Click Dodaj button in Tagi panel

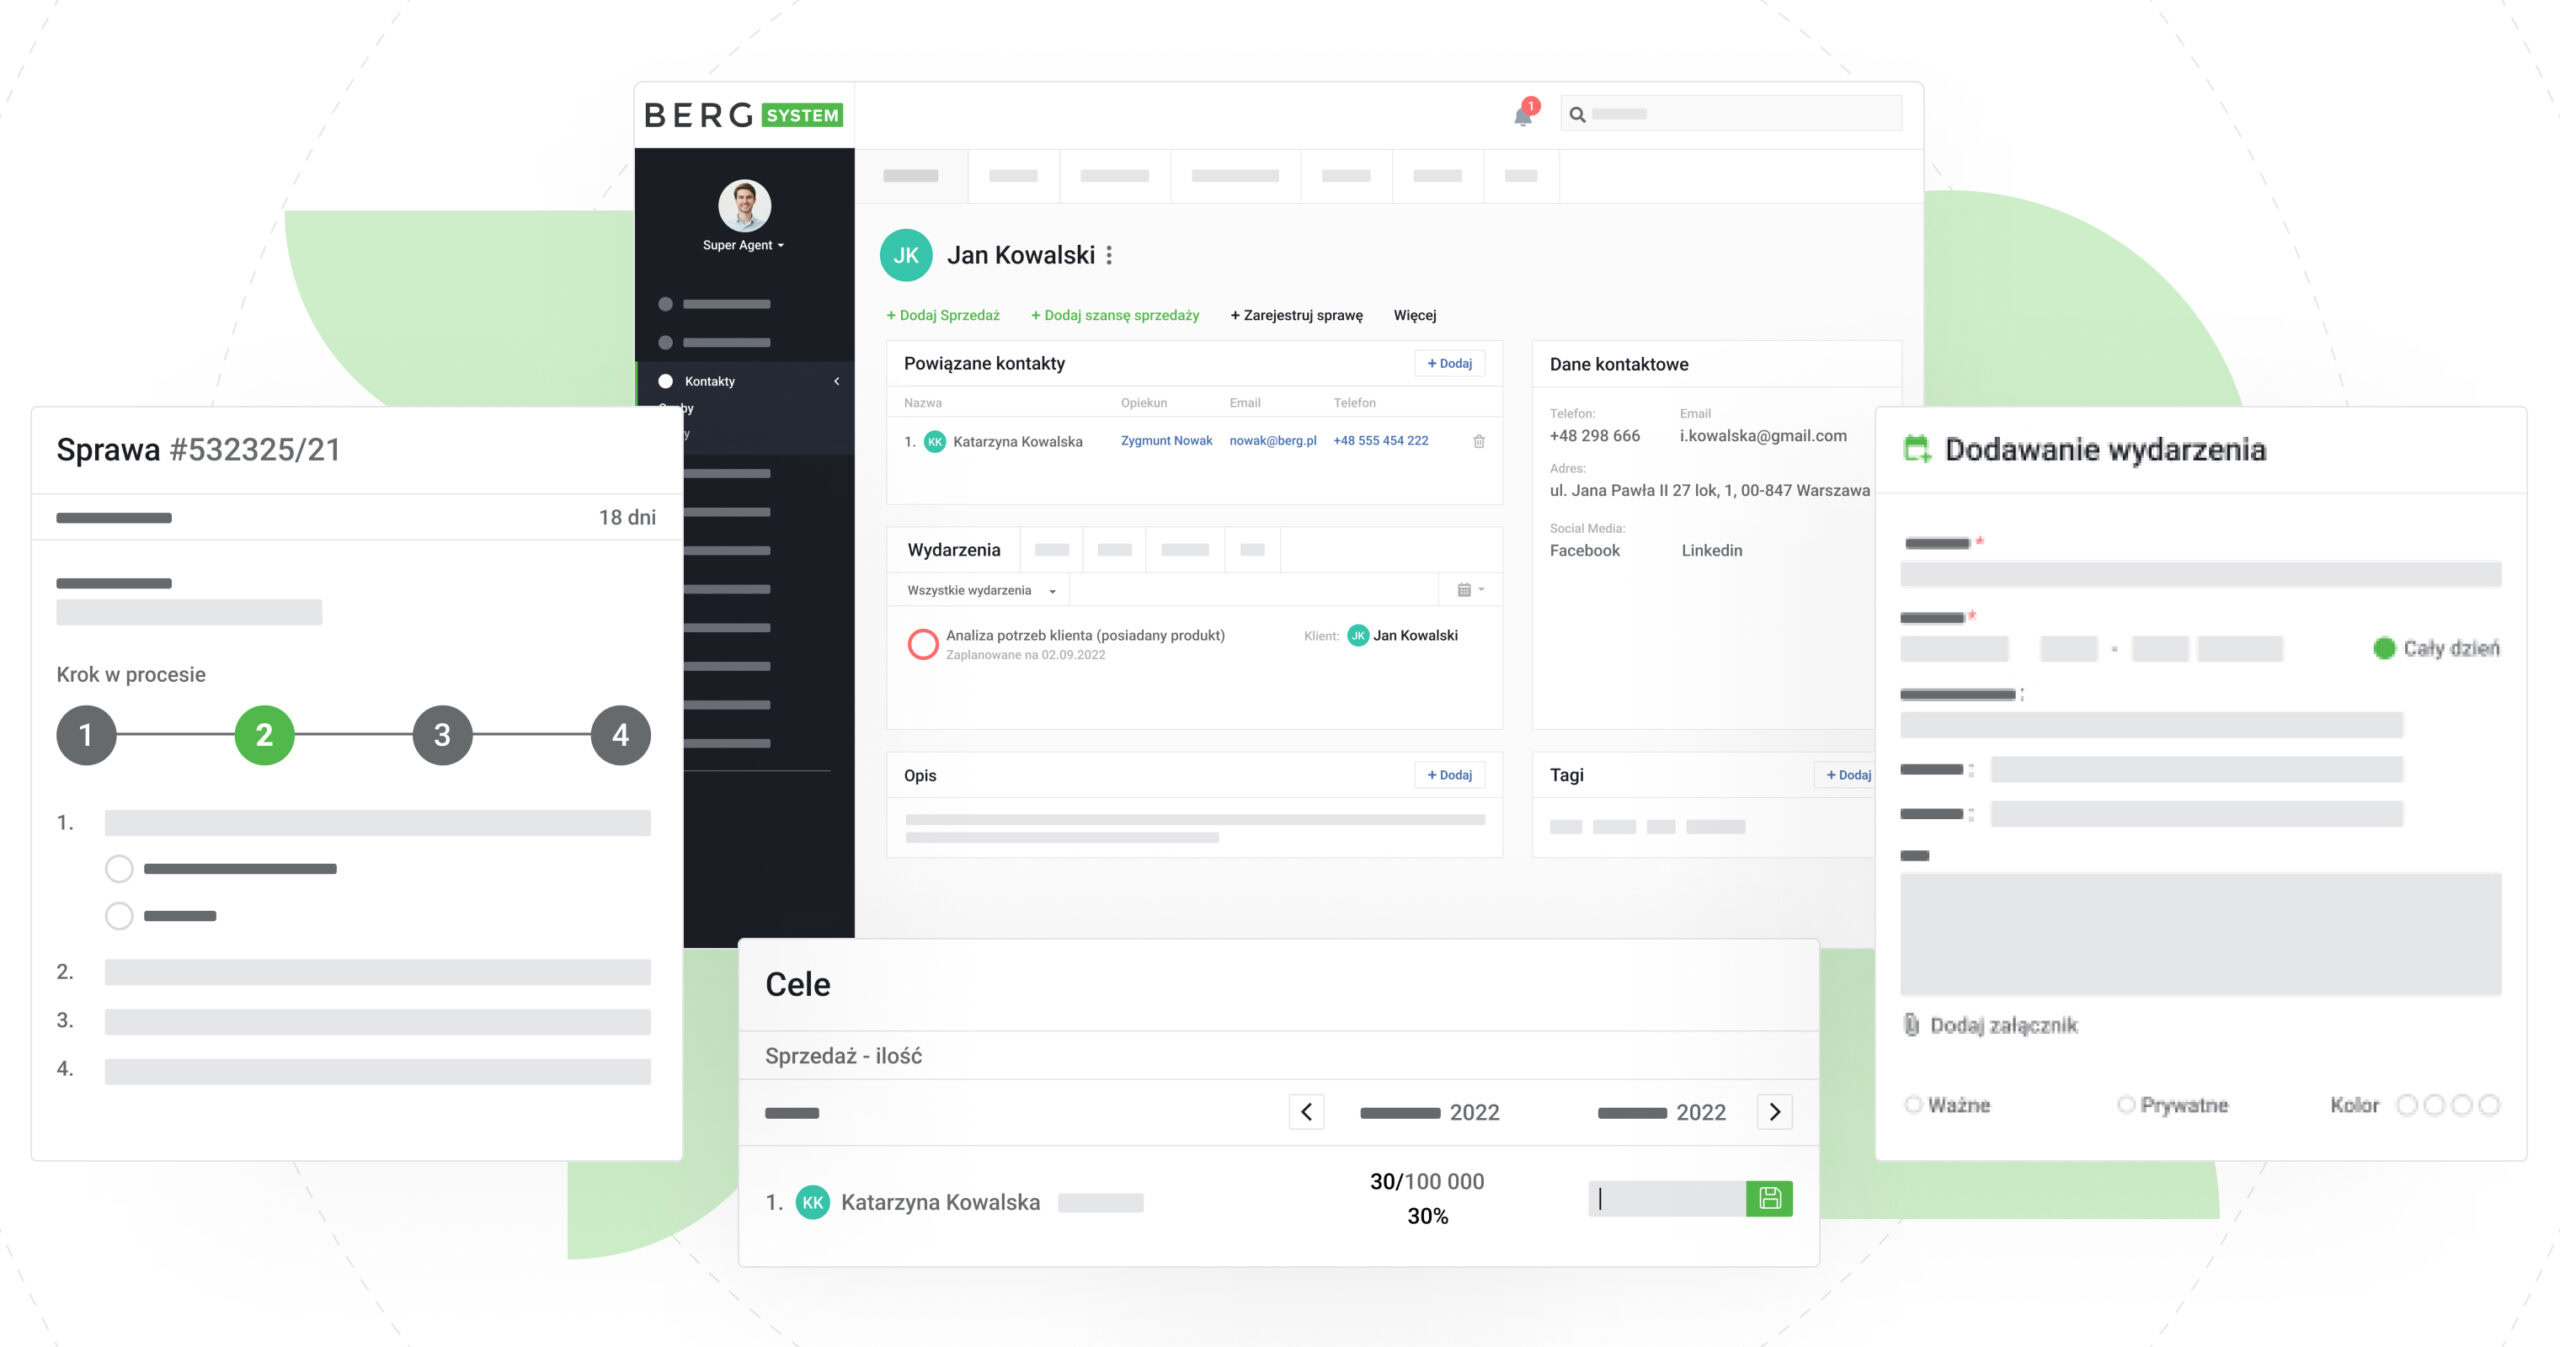pyautogui.click(x=1845, y=775)
